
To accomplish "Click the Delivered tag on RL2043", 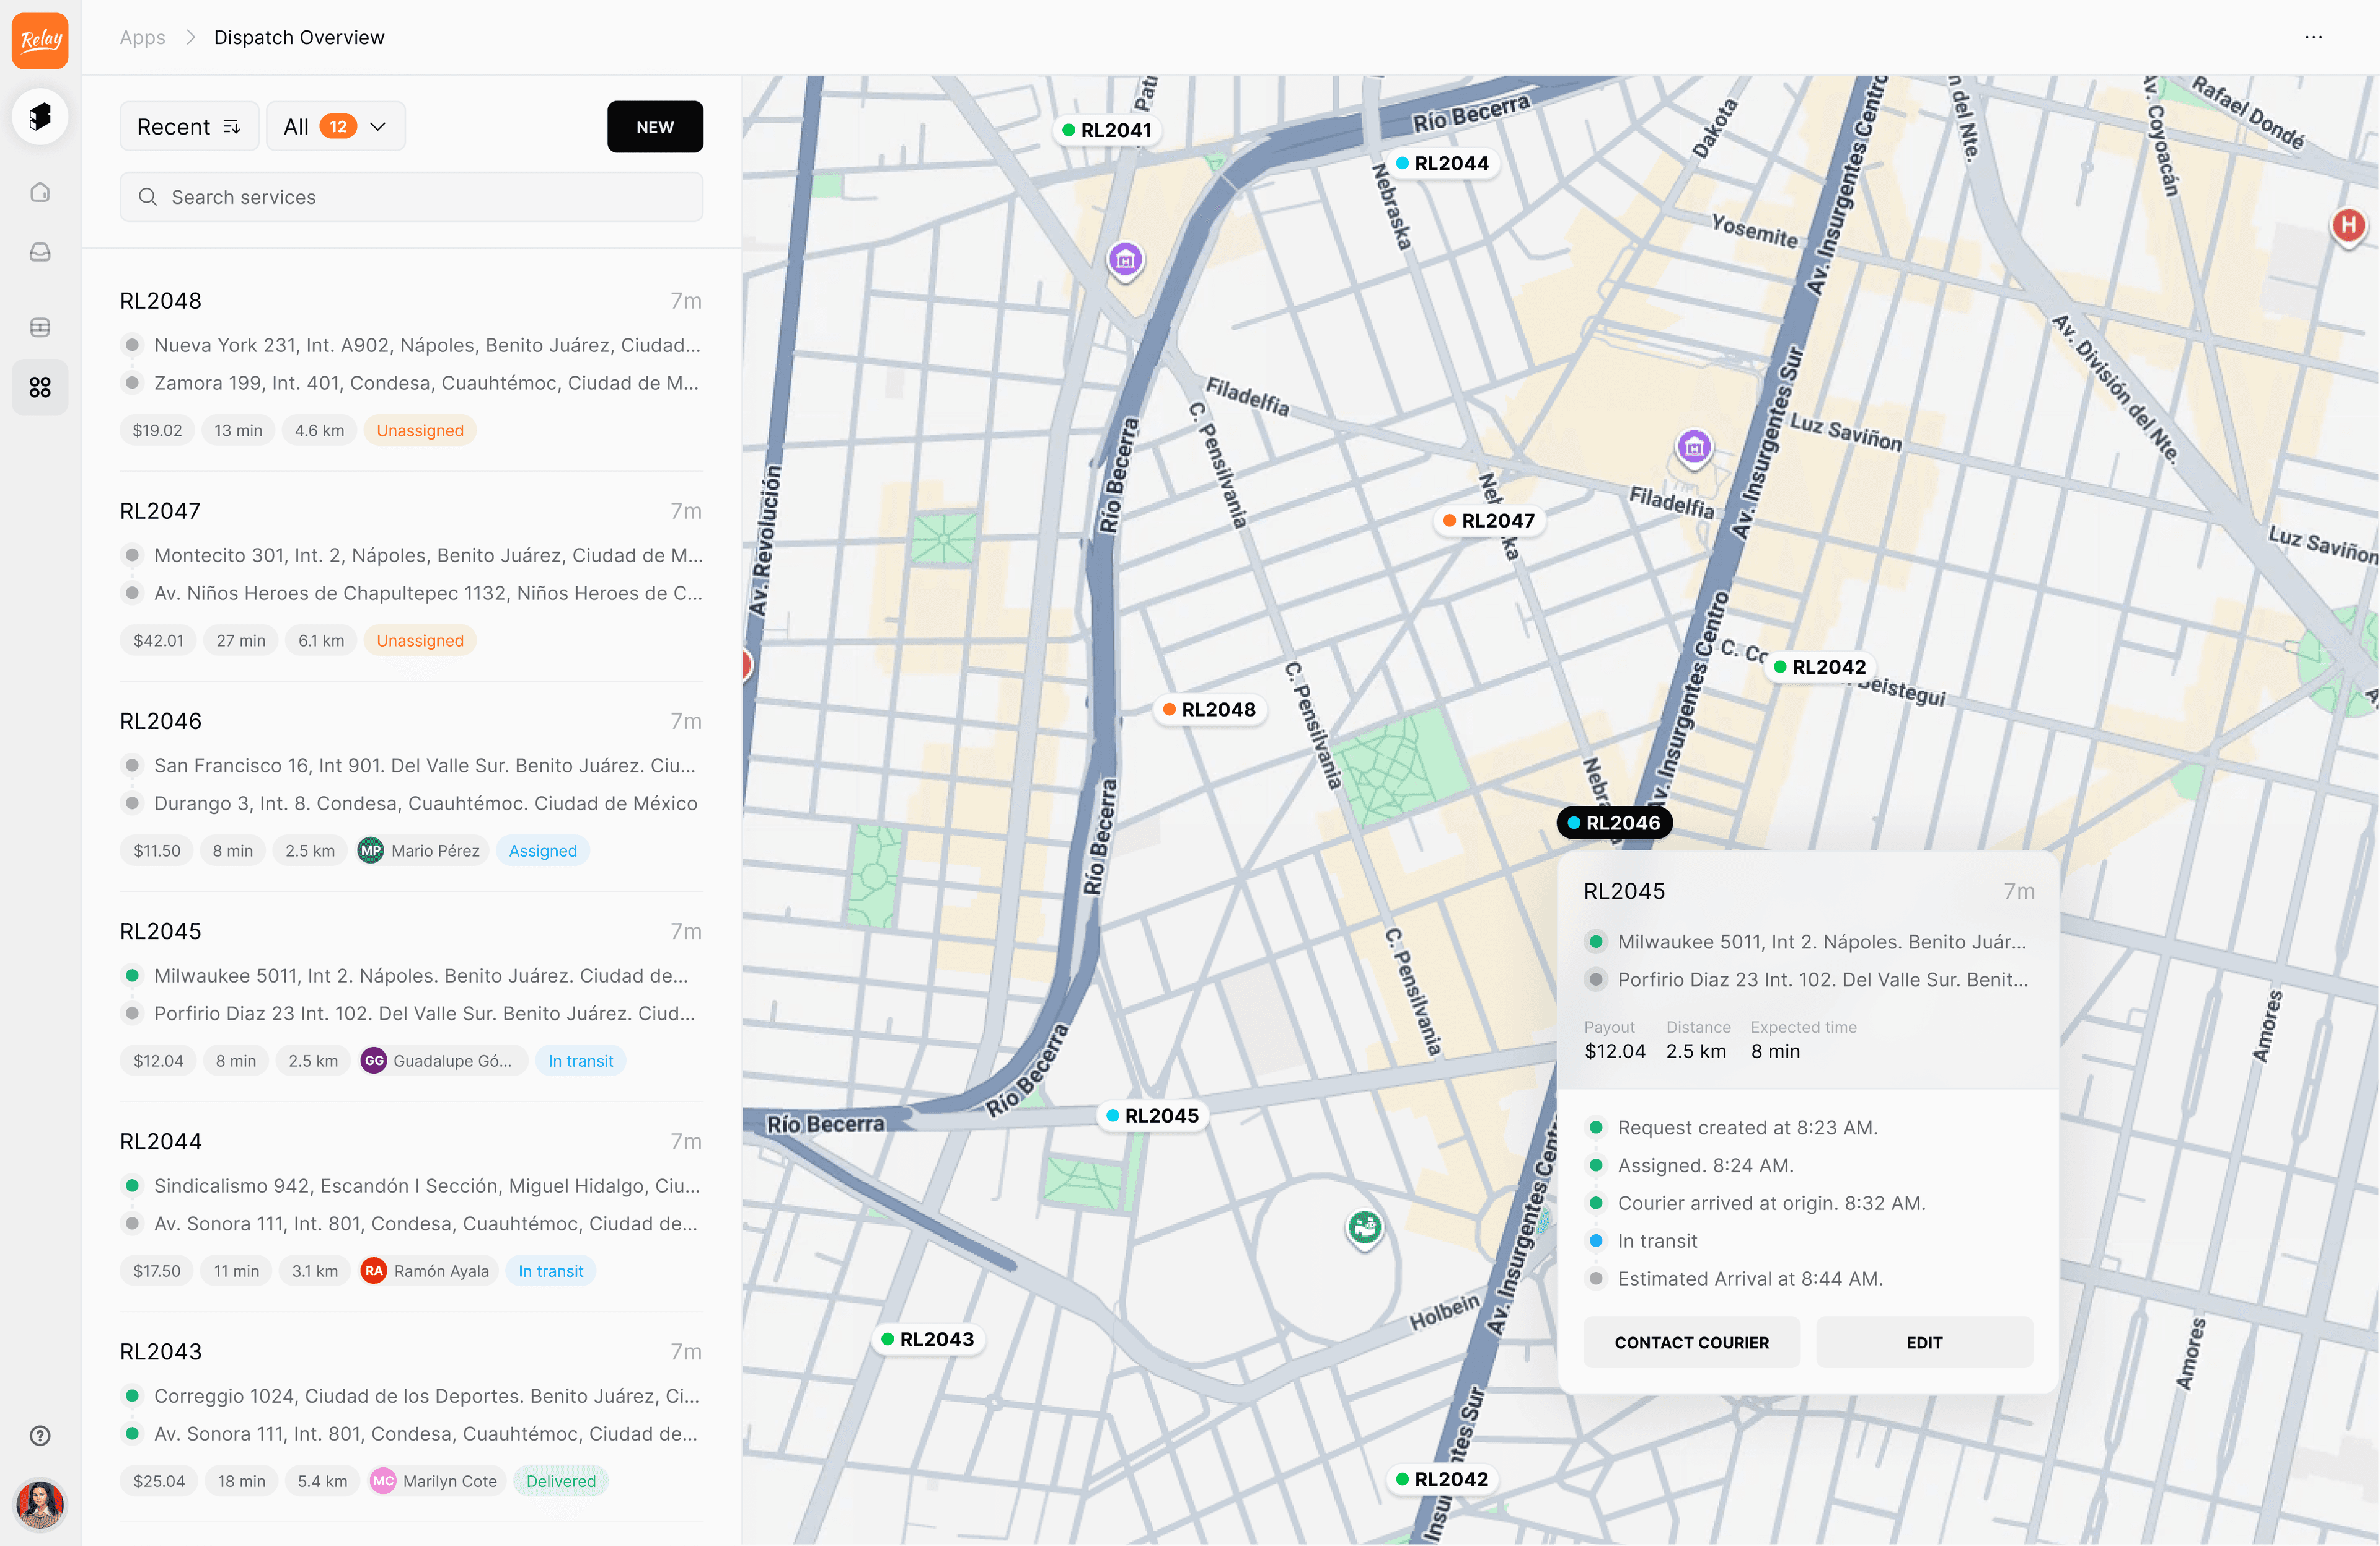I will (x=561, y=1480).
